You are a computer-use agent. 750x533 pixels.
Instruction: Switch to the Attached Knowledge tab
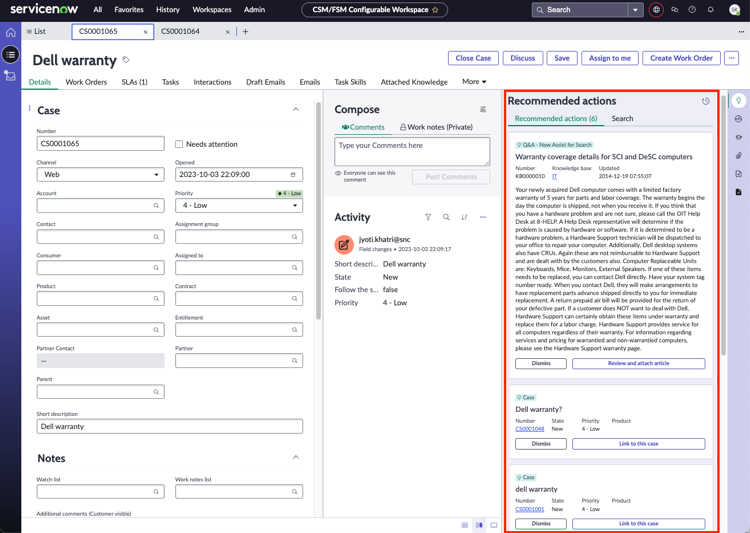(414, 82)
